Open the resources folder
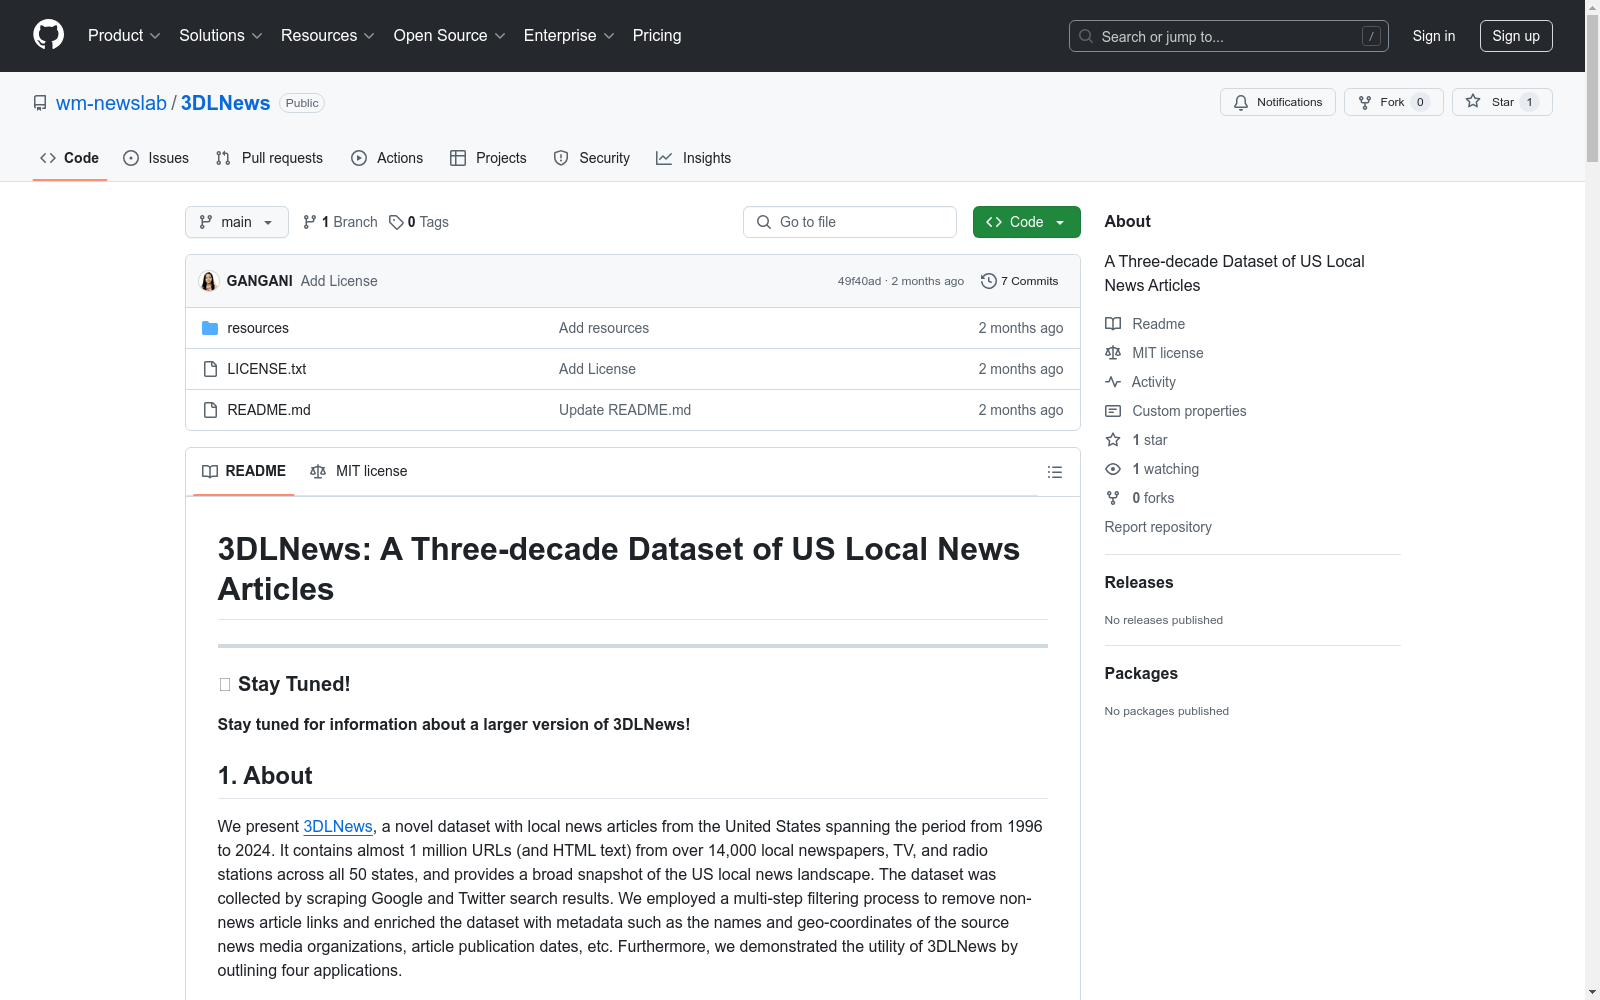The height and width of the screenshot is (1000, 1600). [x=258, y=328]
